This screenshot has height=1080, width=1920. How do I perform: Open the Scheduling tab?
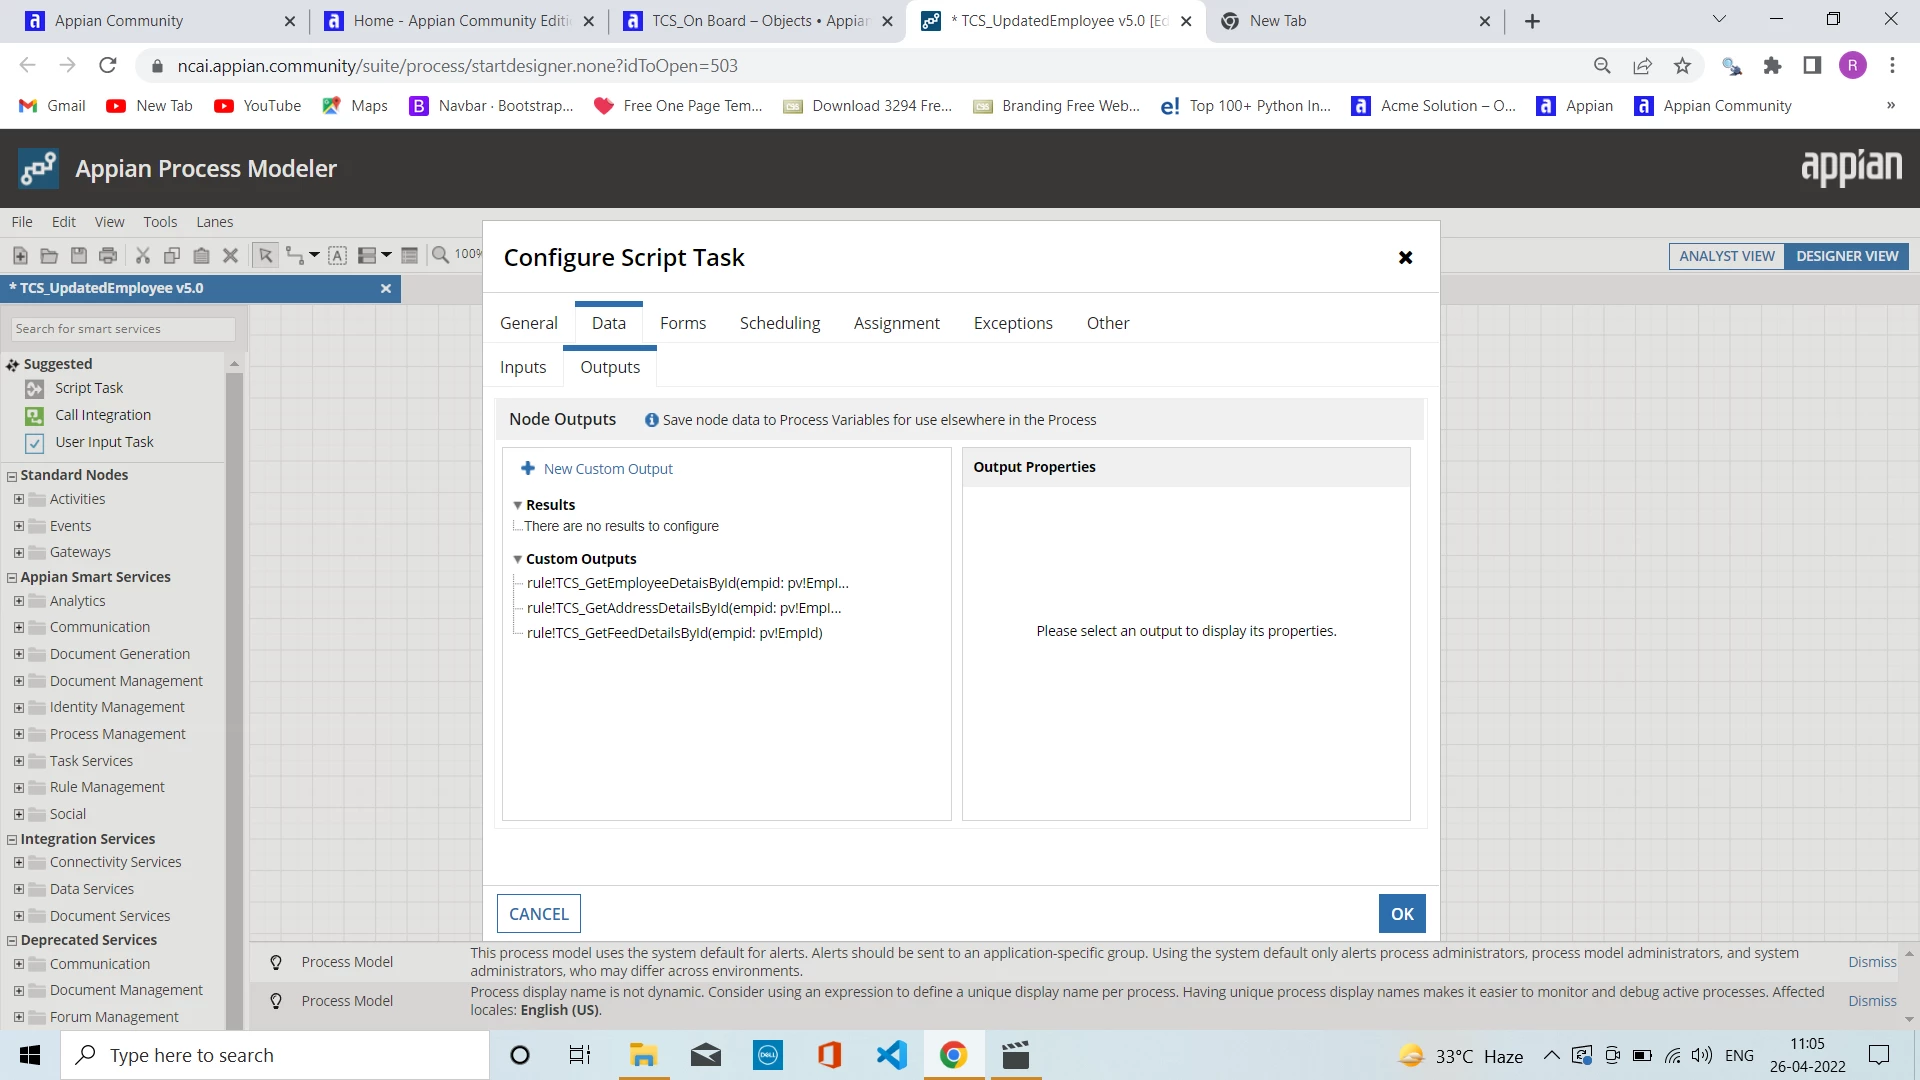point(780,323)
